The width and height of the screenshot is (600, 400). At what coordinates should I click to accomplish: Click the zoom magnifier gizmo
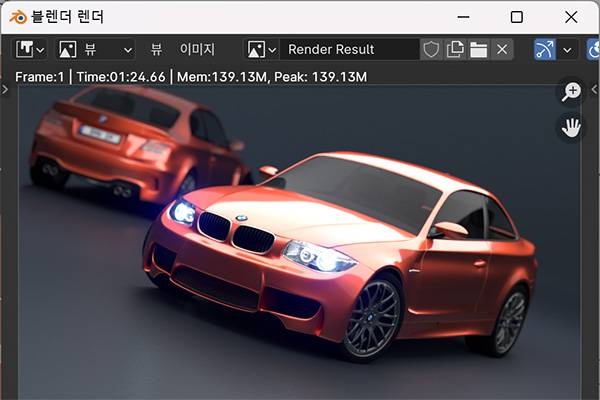click(x=571, y=92)
